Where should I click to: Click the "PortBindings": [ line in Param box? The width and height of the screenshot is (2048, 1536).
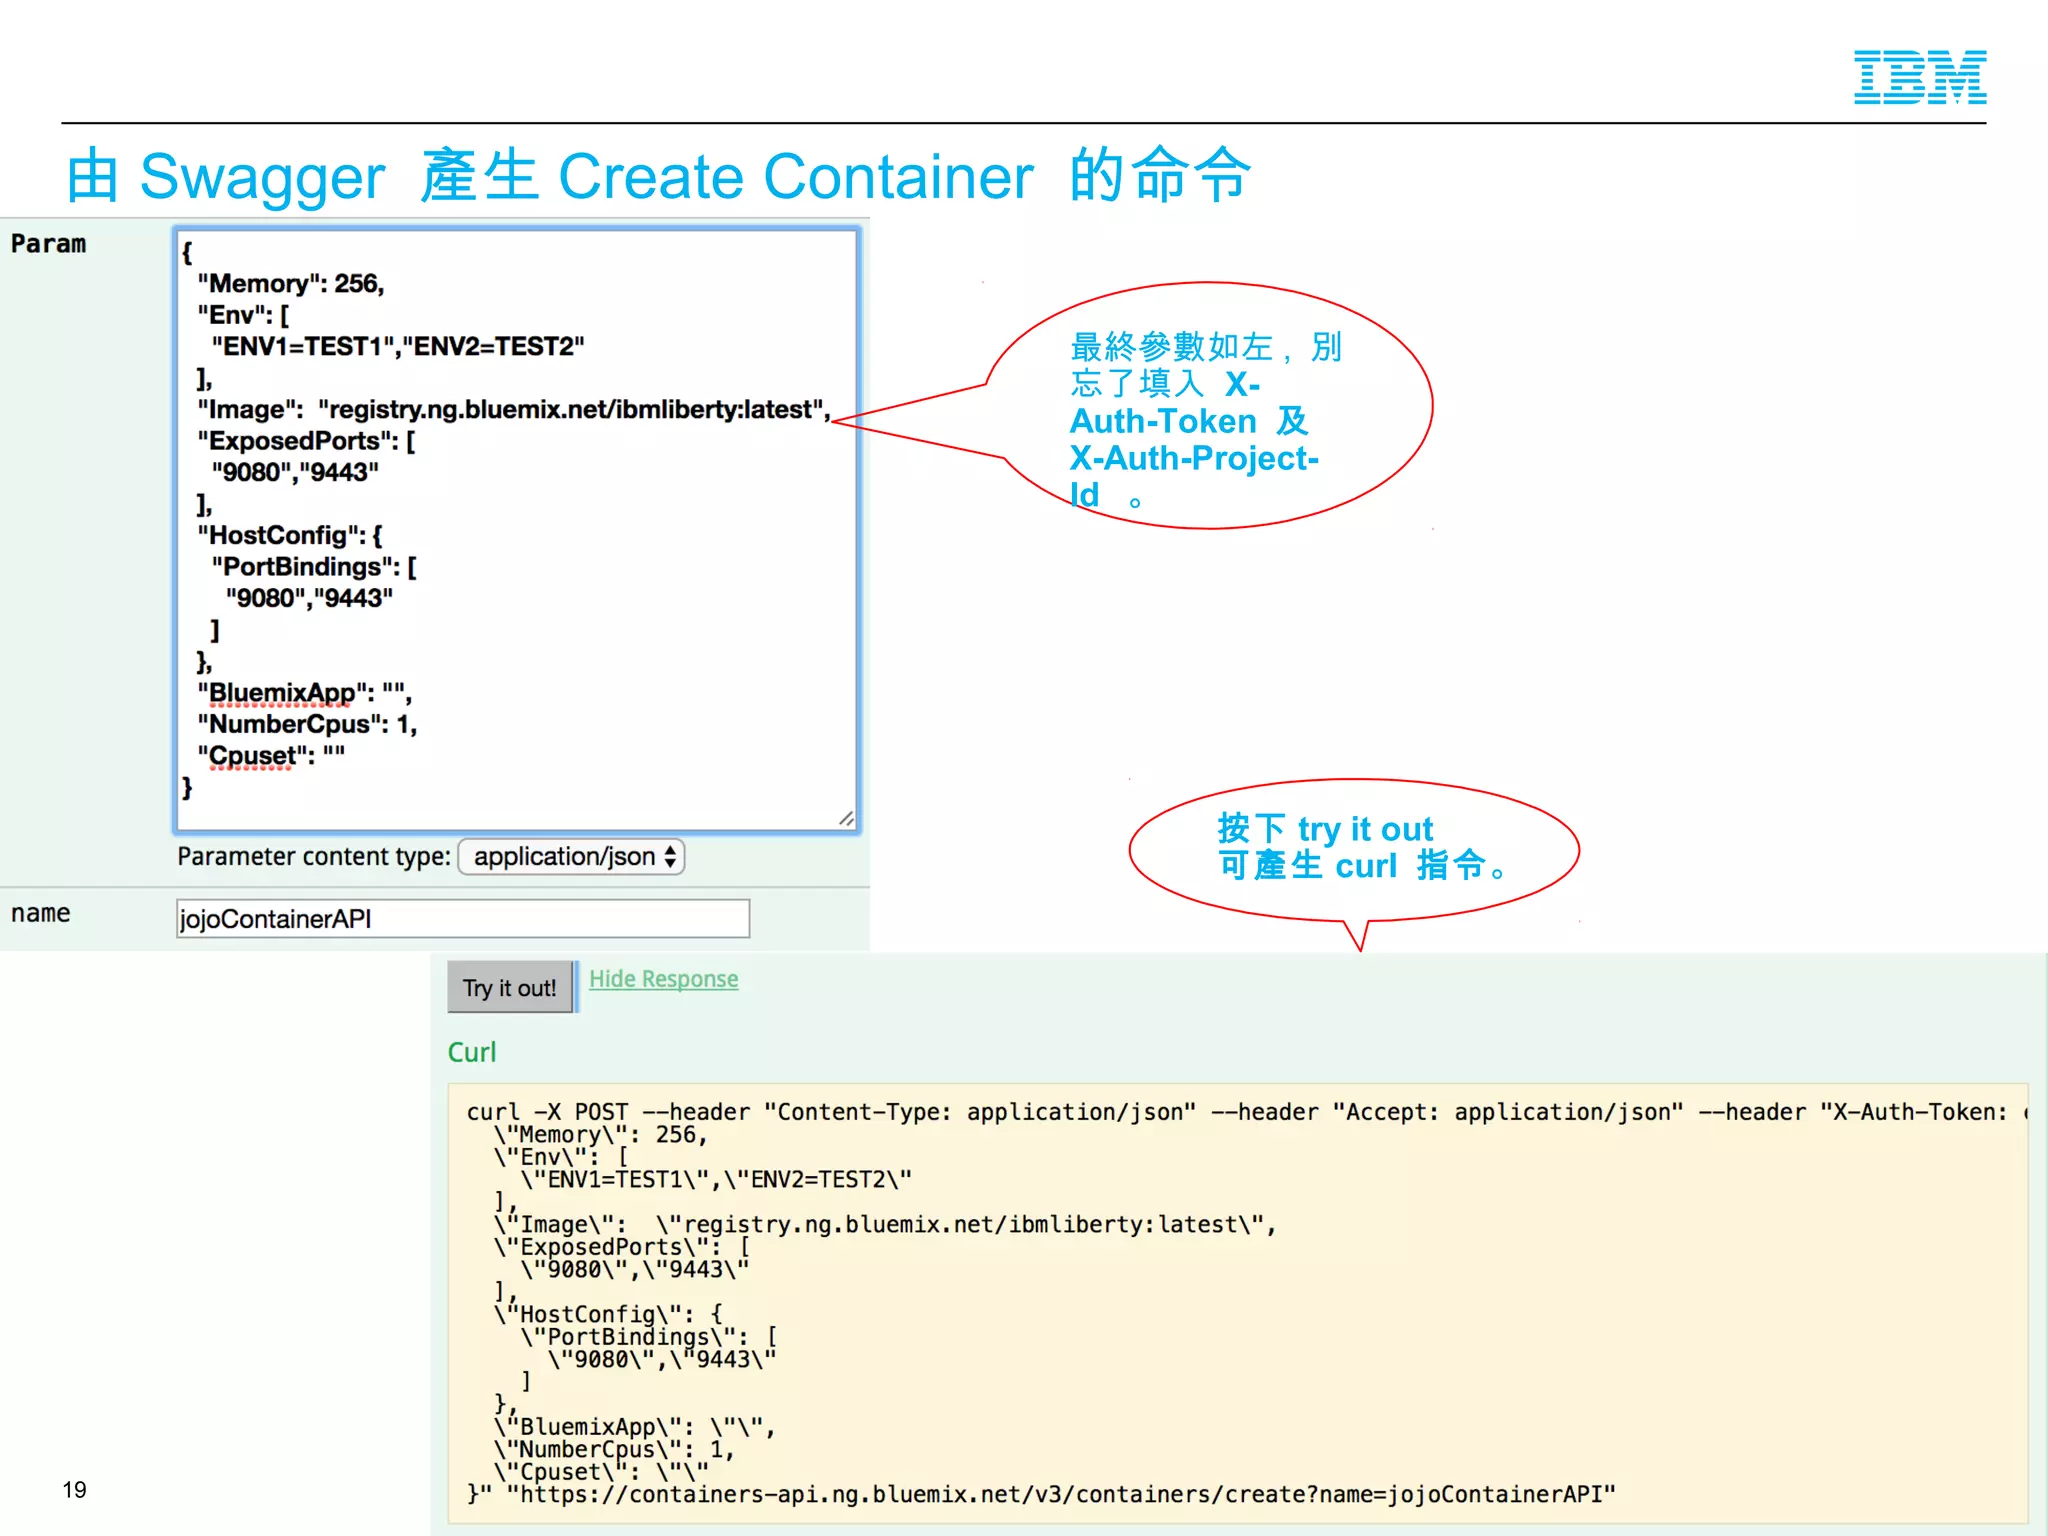click(314, 567)
